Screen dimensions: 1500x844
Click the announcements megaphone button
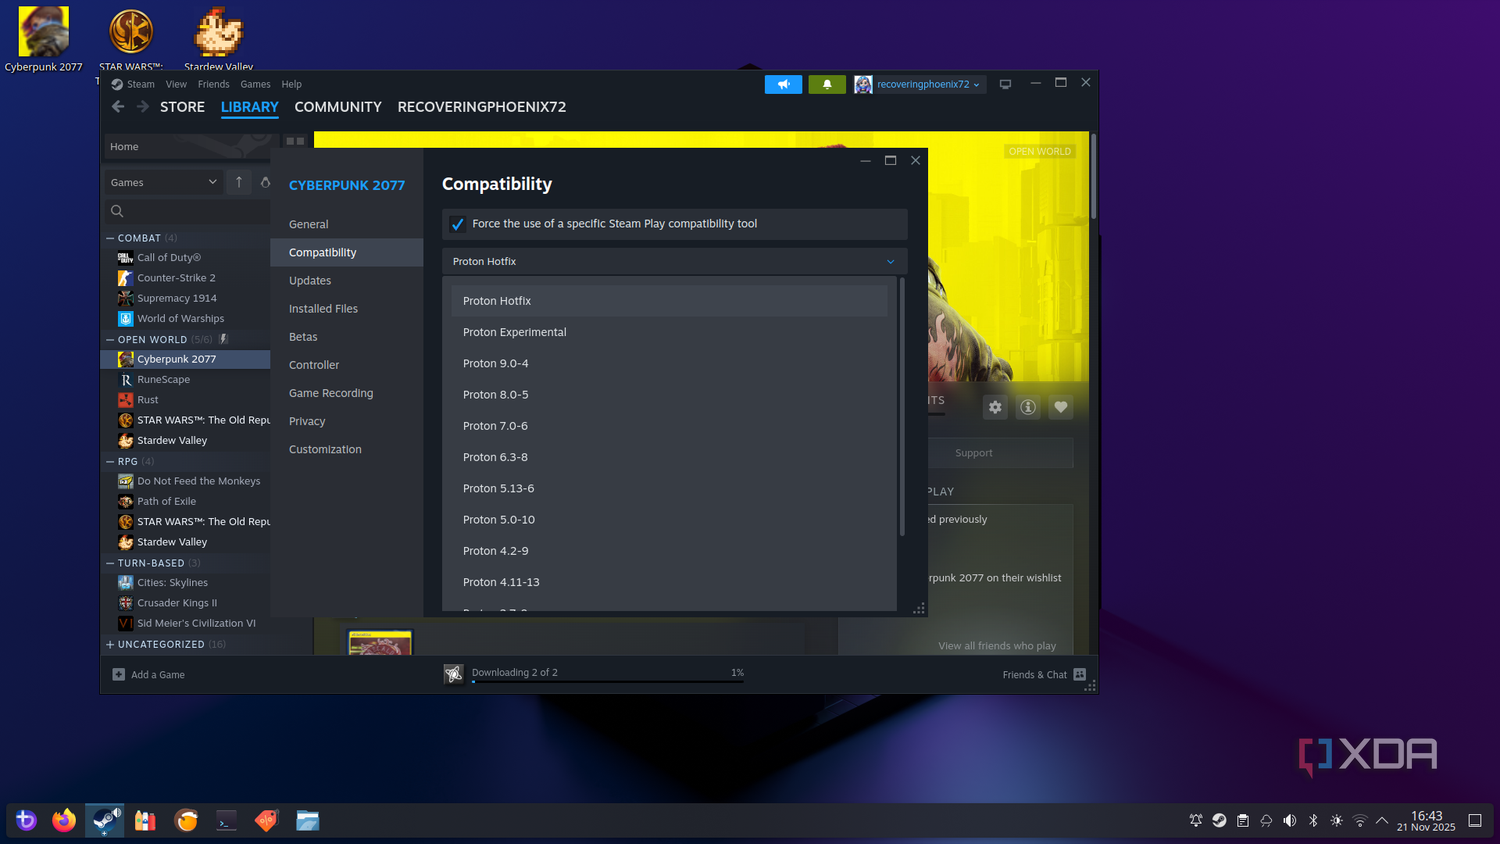tap(783, 85)
